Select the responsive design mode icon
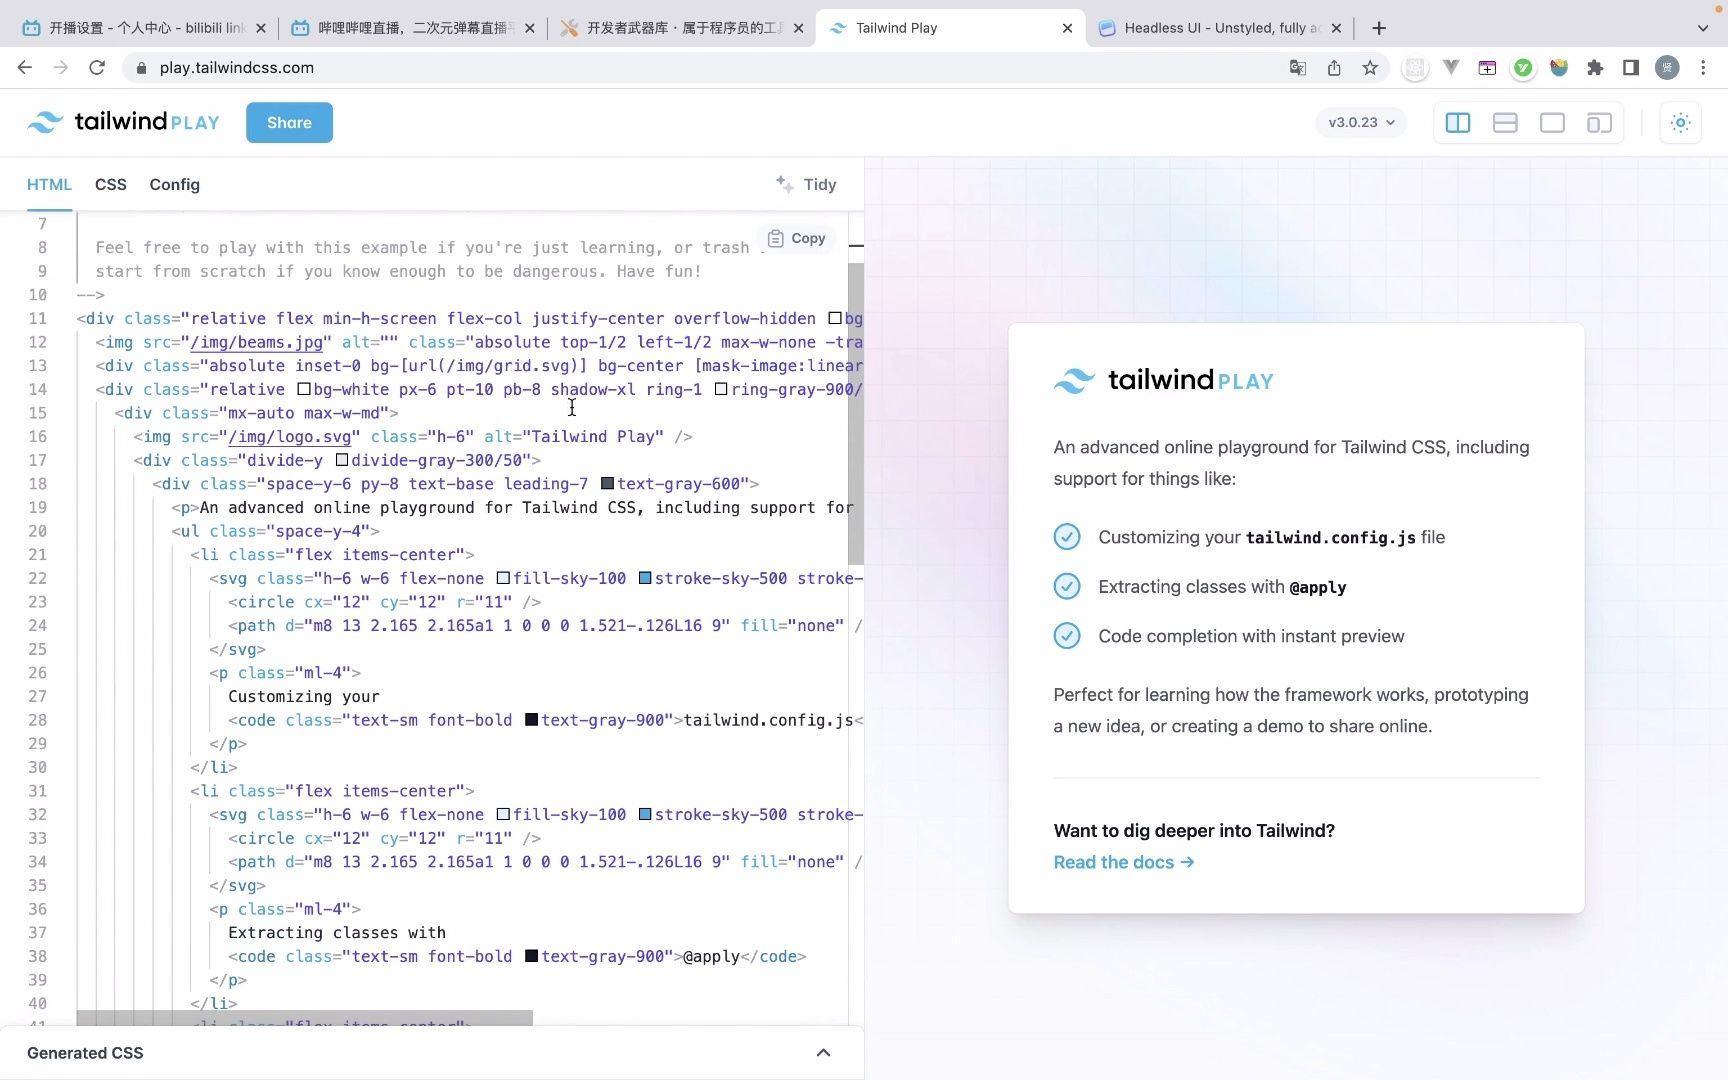 [x=1599, y=122]
